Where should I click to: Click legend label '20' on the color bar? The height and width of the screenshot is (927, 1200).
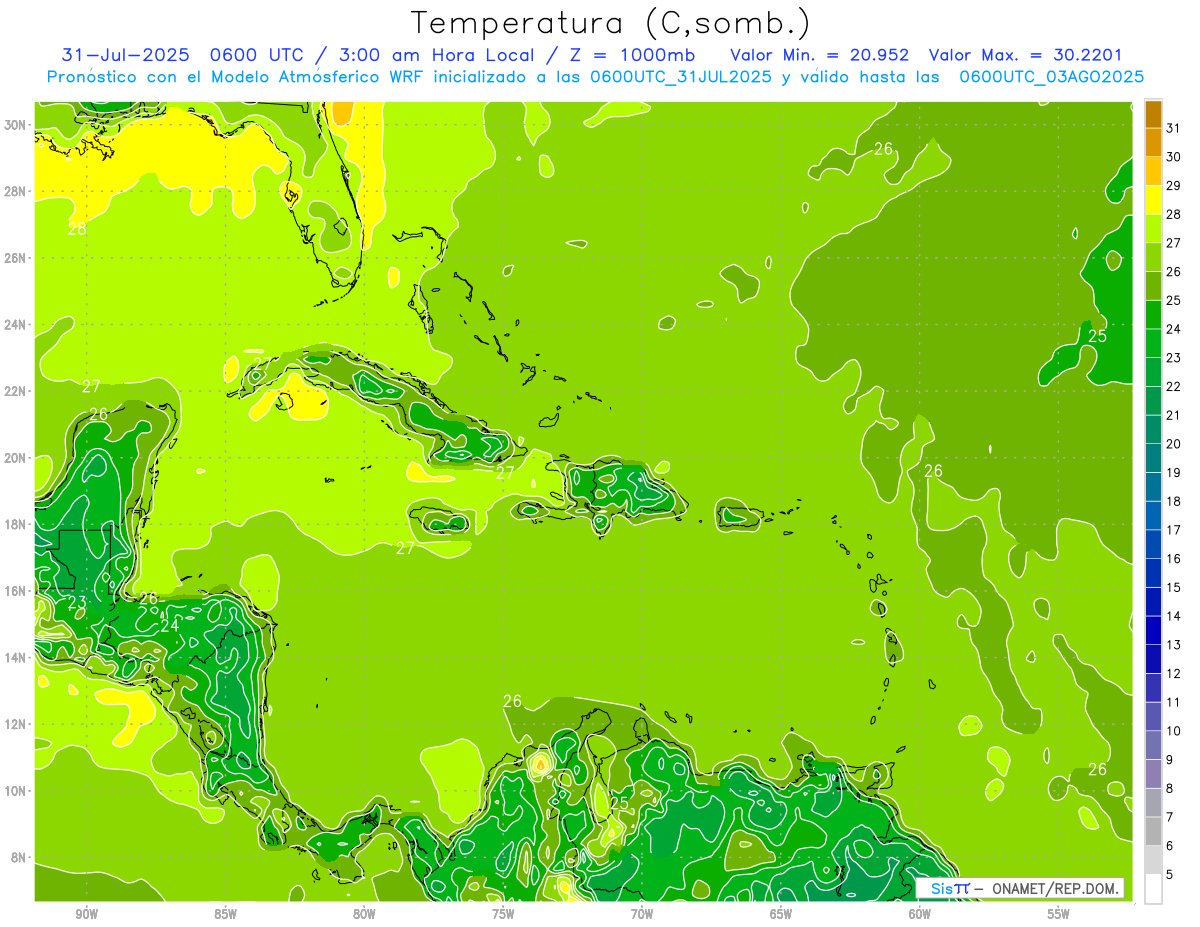coord(1173,443)
